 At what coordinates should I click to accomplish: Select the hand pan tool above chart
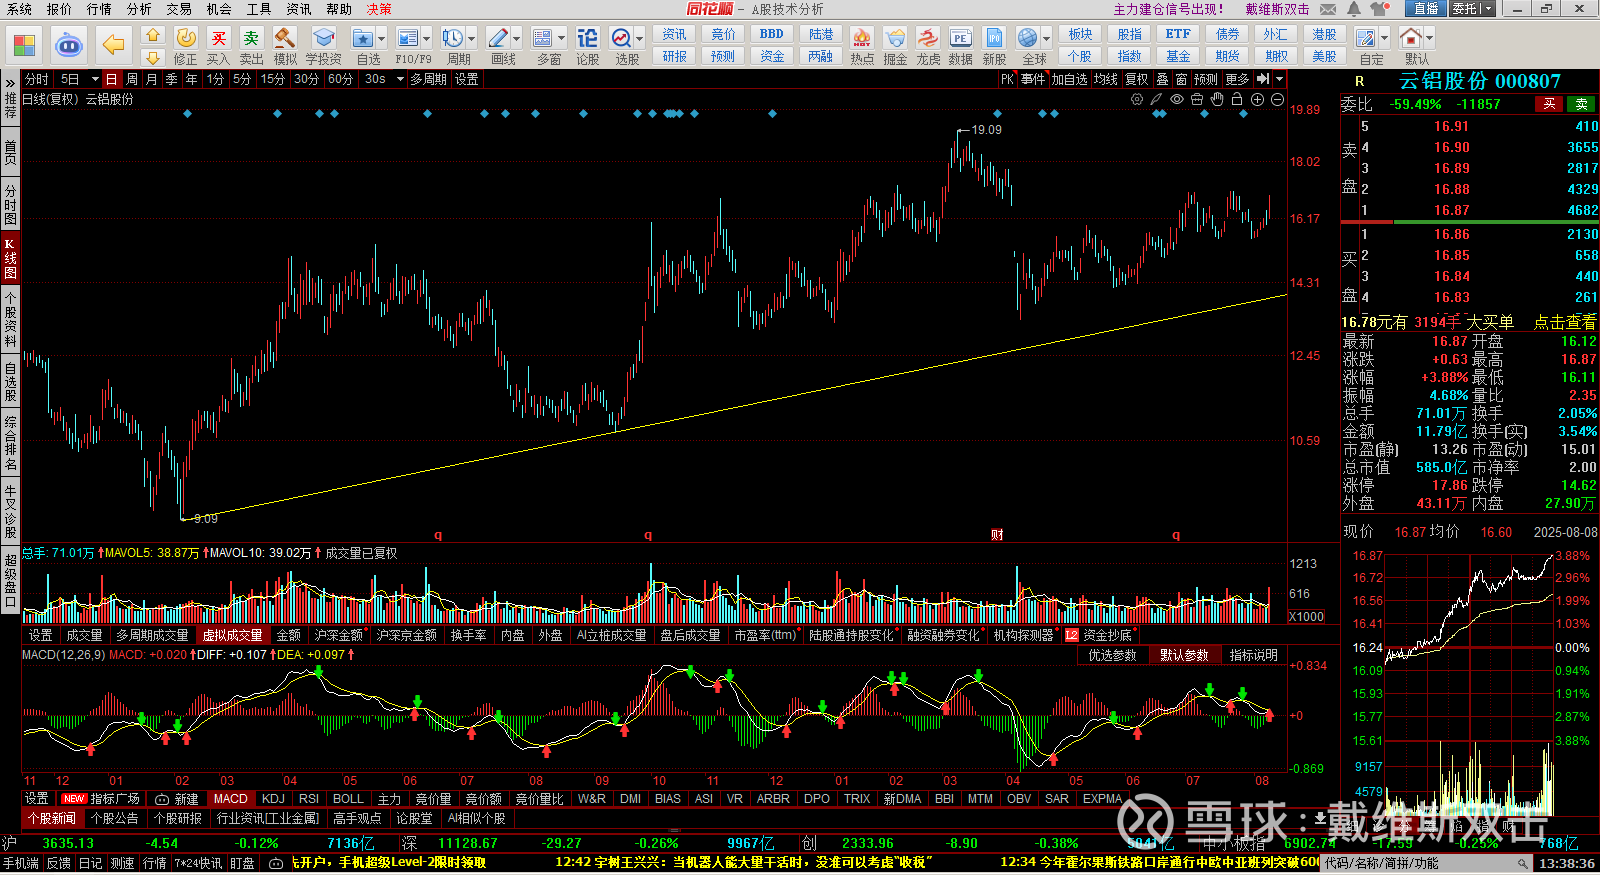(1217, 99)
